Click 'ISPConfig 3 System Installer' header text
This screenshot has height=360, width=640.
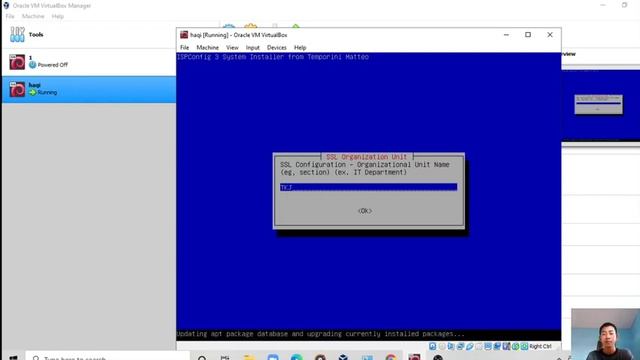(x=273, y=57)
